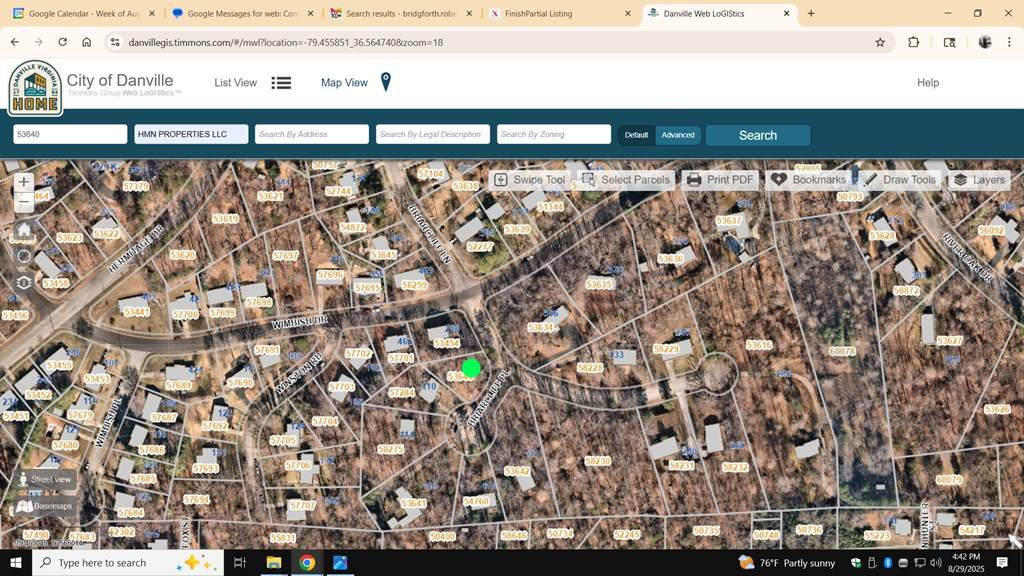The width and height of the screenshot is (1024, 576).
Task: Zoom in on the map
Action: coord(23,182)
